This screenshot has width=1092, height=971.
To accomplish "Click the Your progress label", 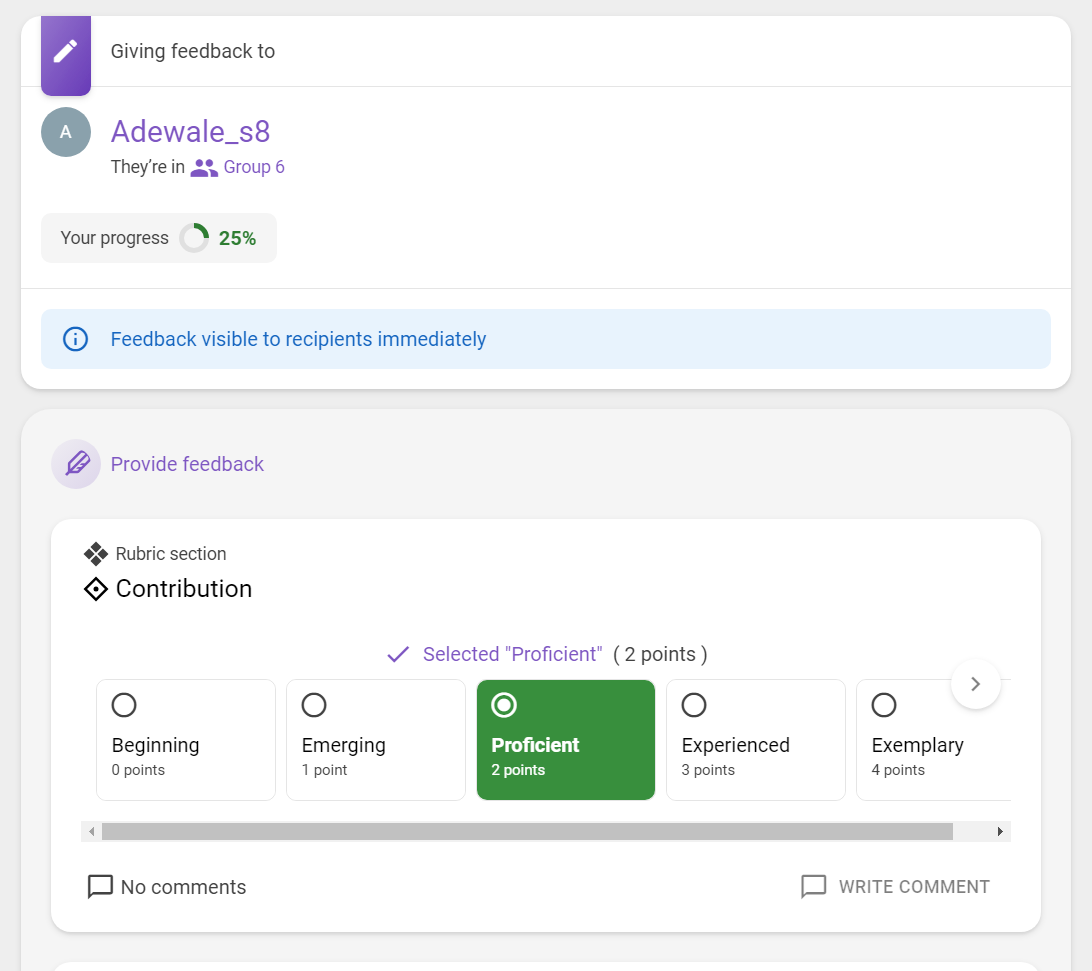I will [x=114, y=238].
